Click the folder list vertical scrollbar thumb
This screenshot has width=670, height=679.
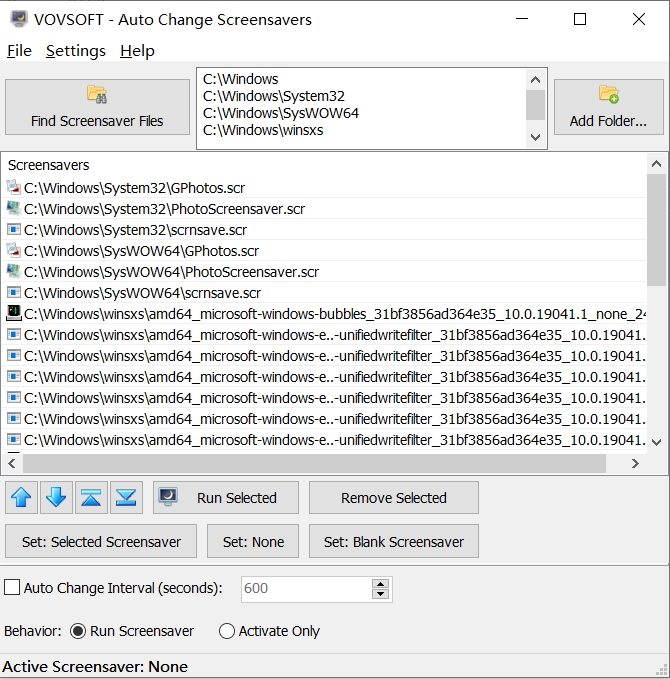(535, 105)
